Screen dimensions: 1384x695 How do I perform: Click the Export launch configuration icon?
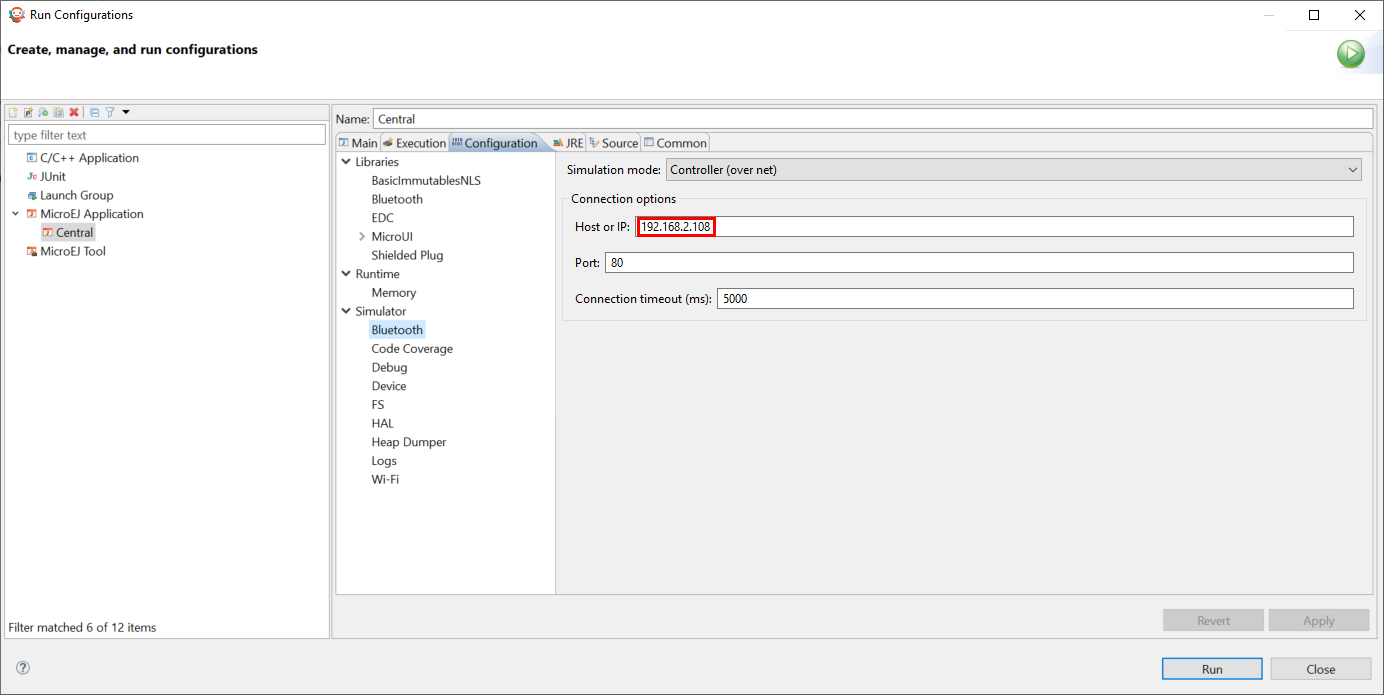(43, 112)
